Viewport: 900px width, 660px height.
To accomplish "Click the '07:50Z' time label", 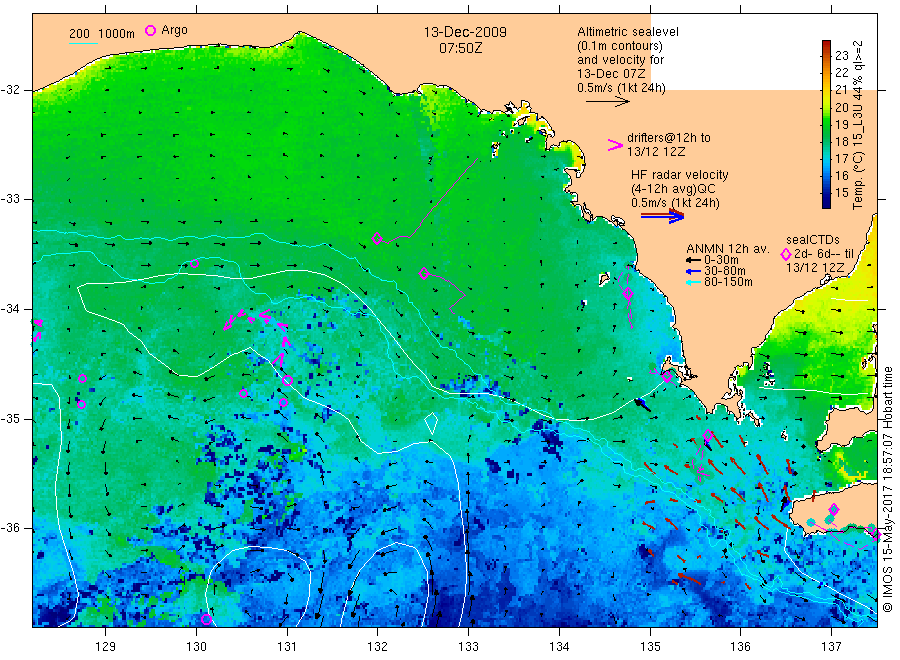I will [460, 48].
